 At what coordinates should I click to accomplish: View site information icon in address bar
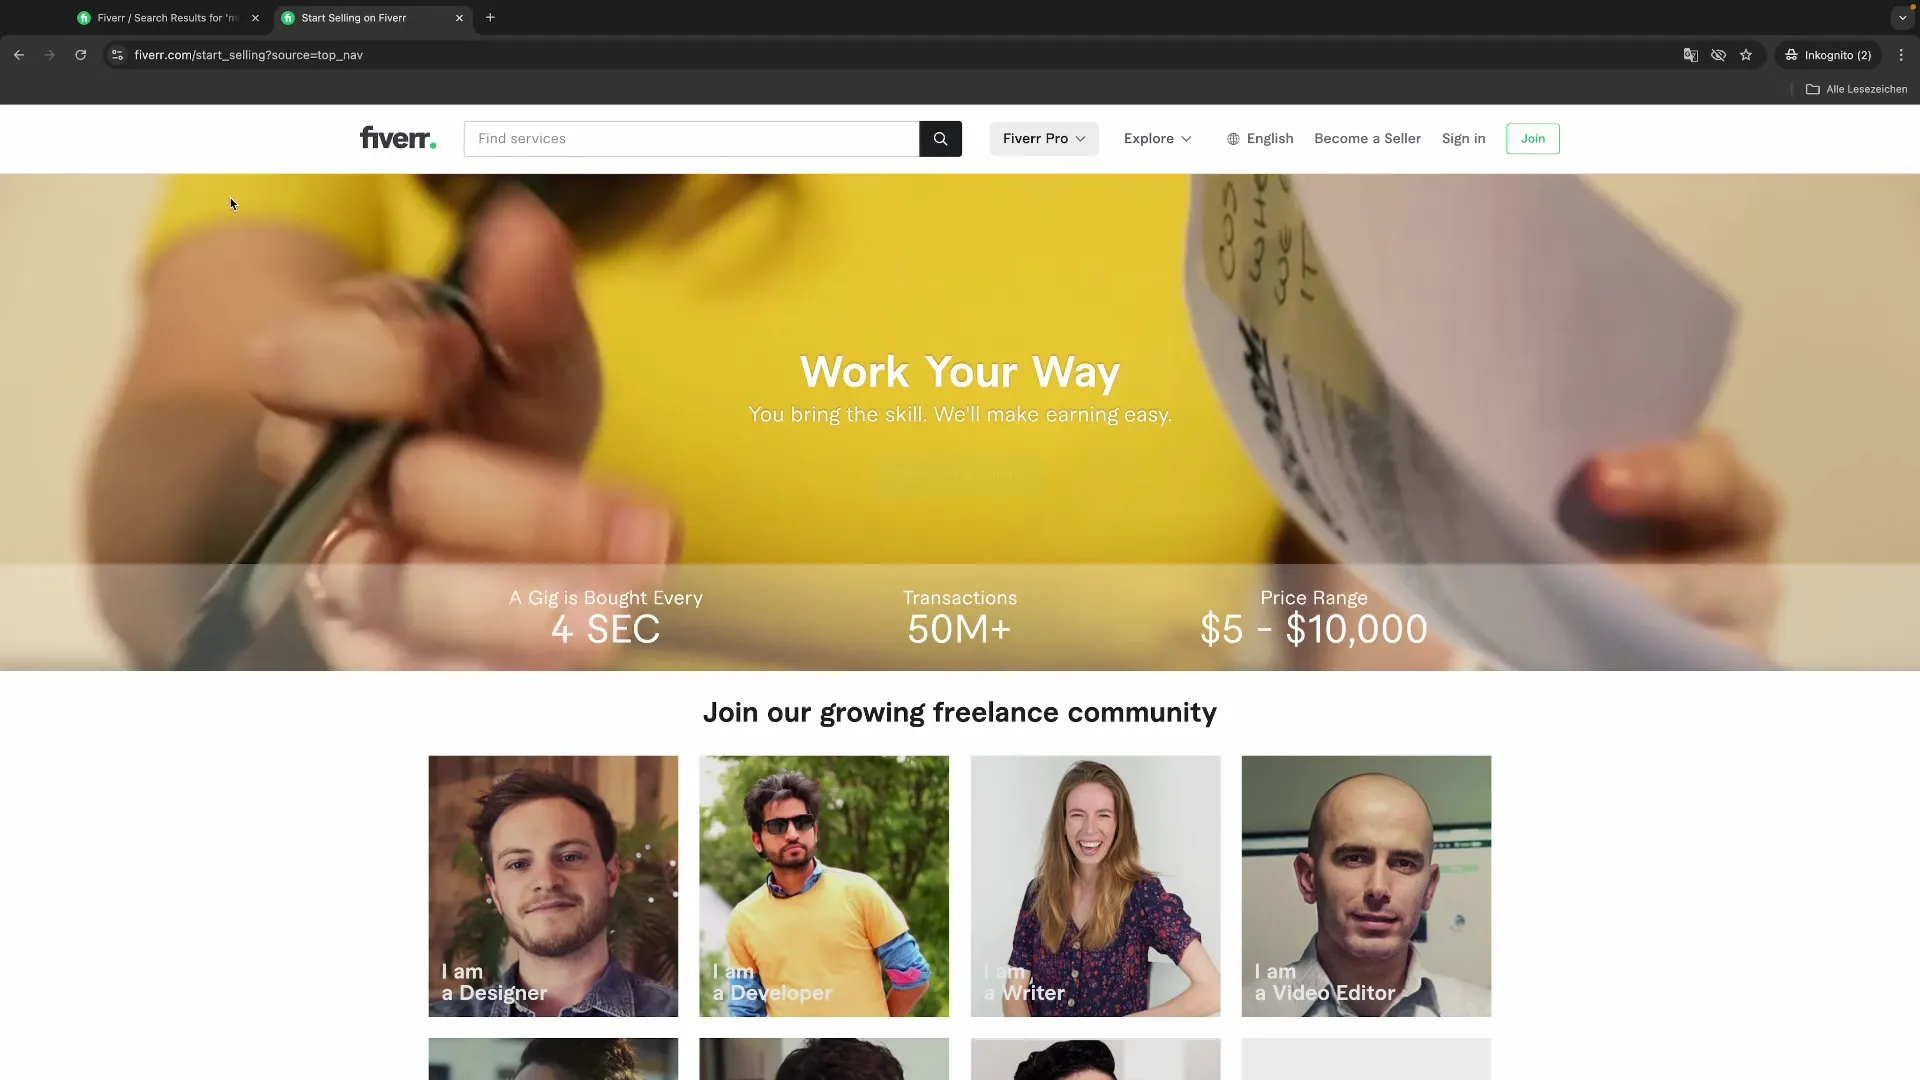[x=117, y=55]
